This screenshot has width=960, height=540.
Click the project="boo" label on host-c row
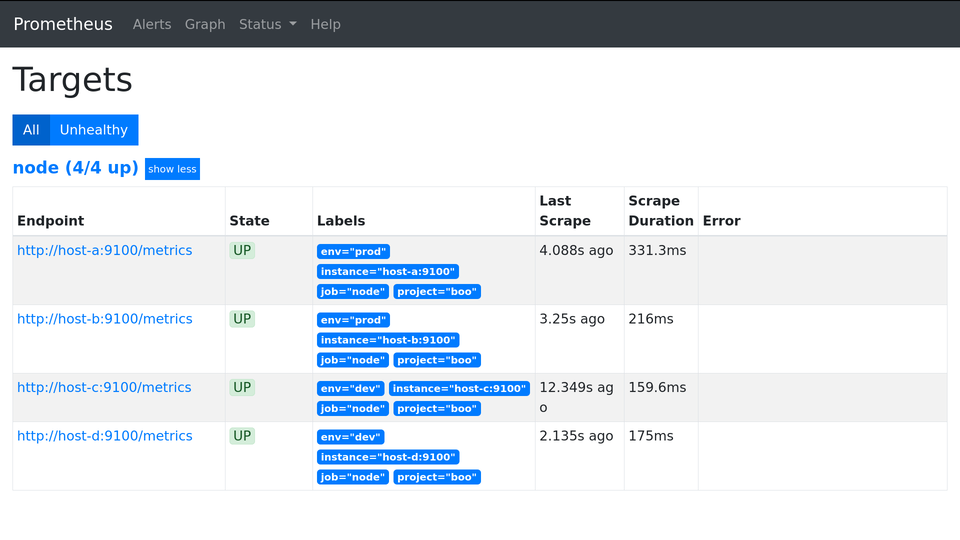437,408
